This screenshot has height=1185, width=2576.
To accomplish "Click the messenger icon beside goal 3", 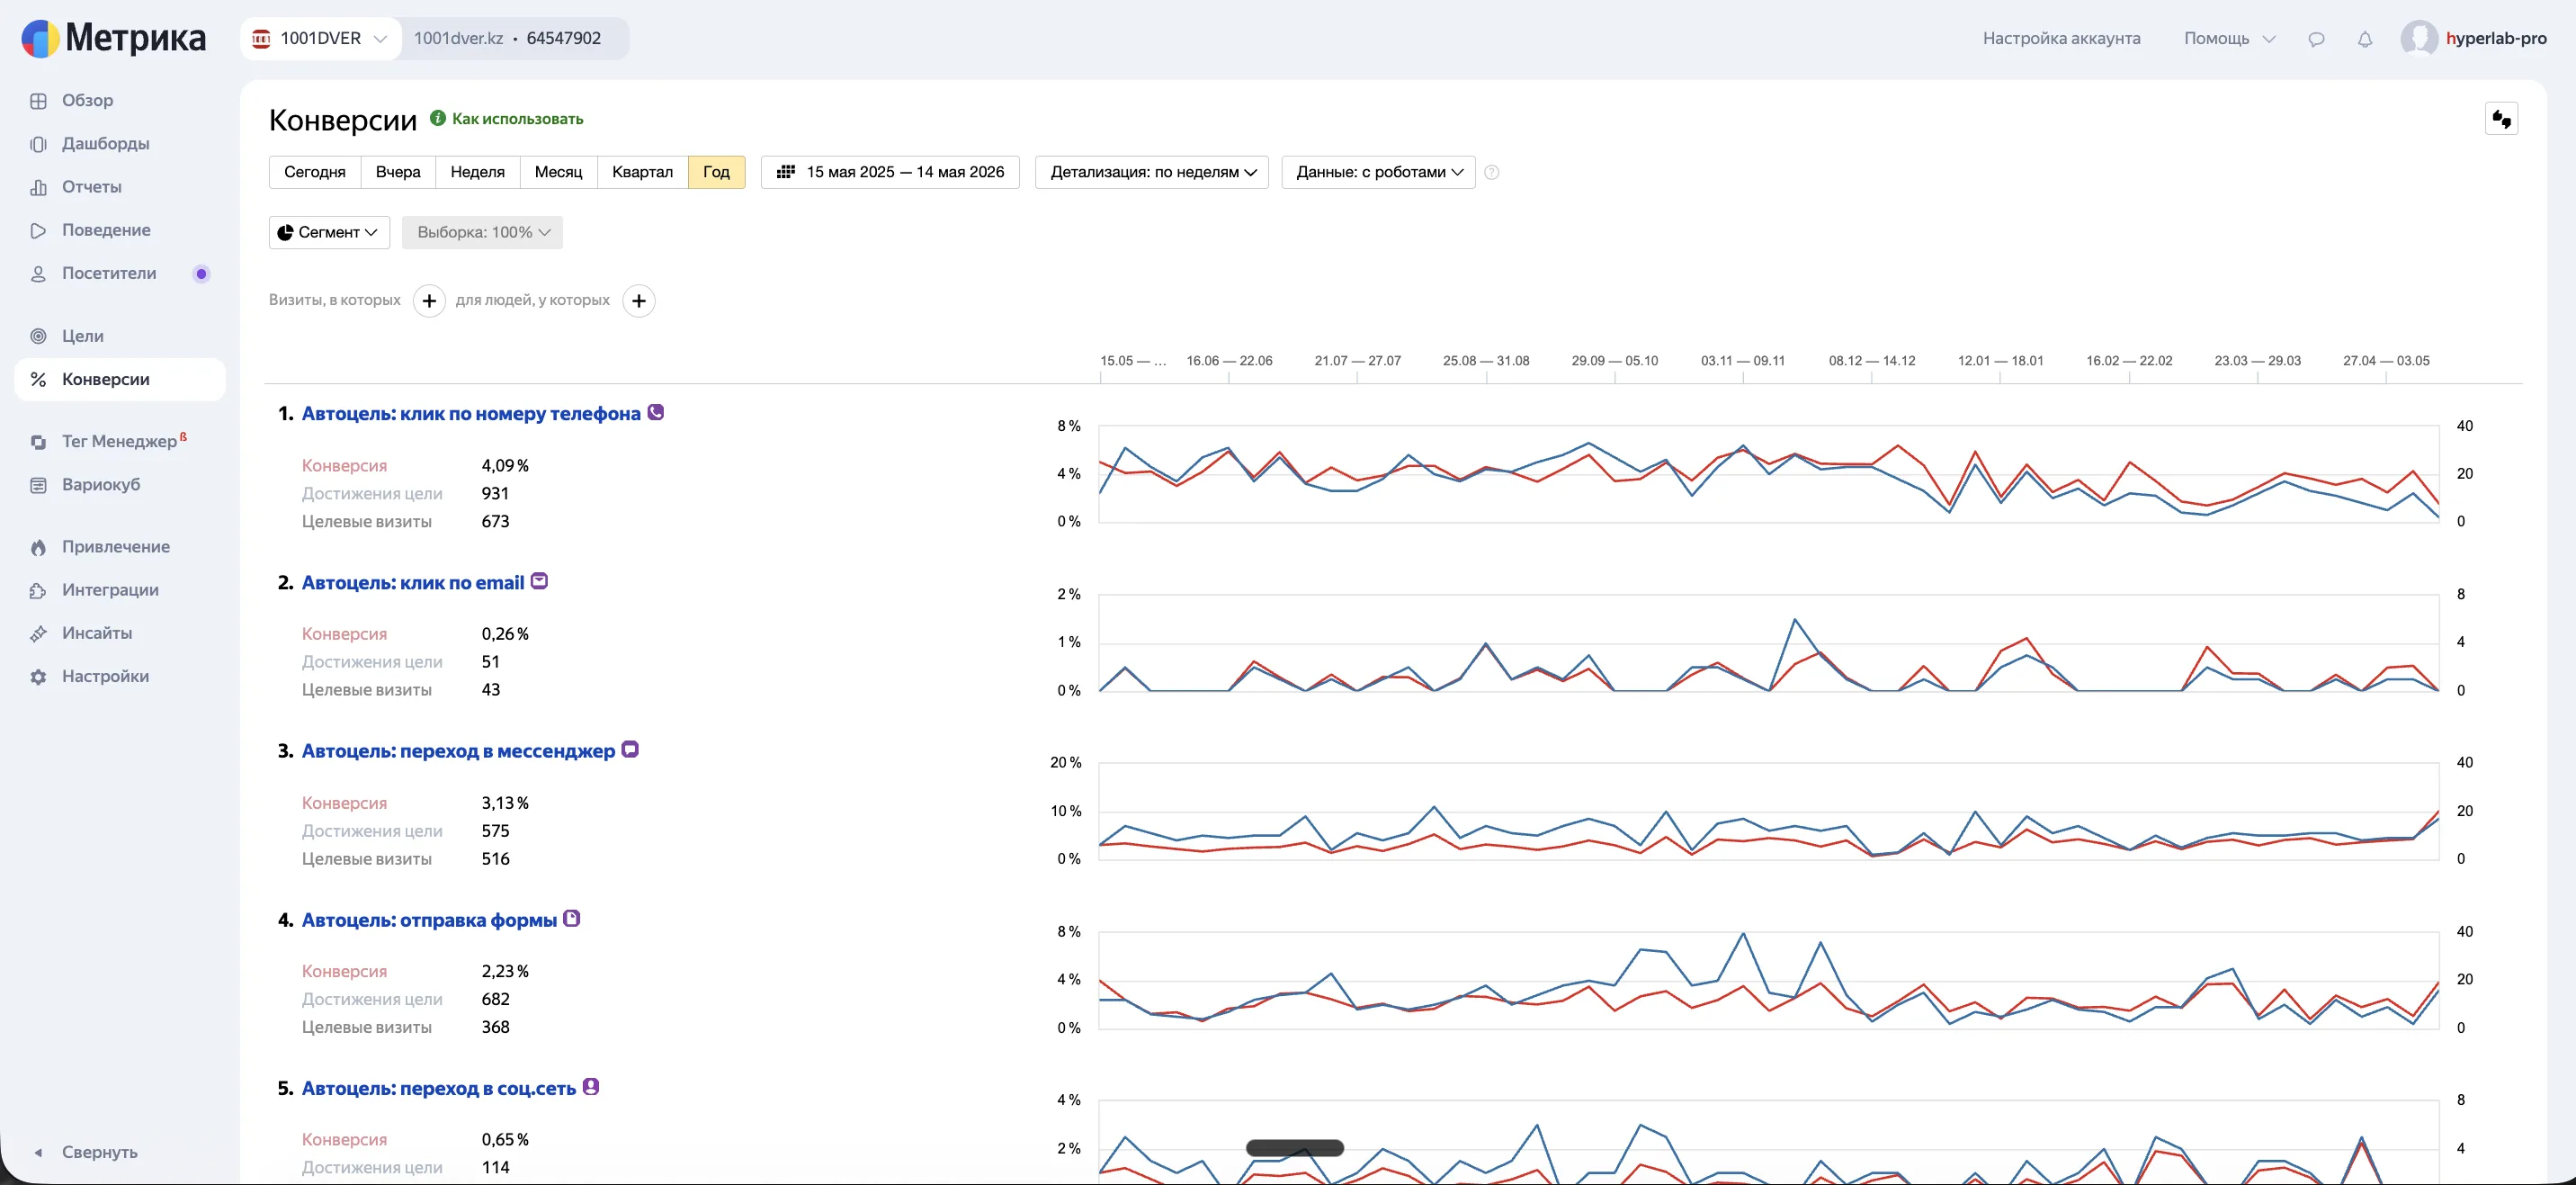I will [x=630, y=749].
